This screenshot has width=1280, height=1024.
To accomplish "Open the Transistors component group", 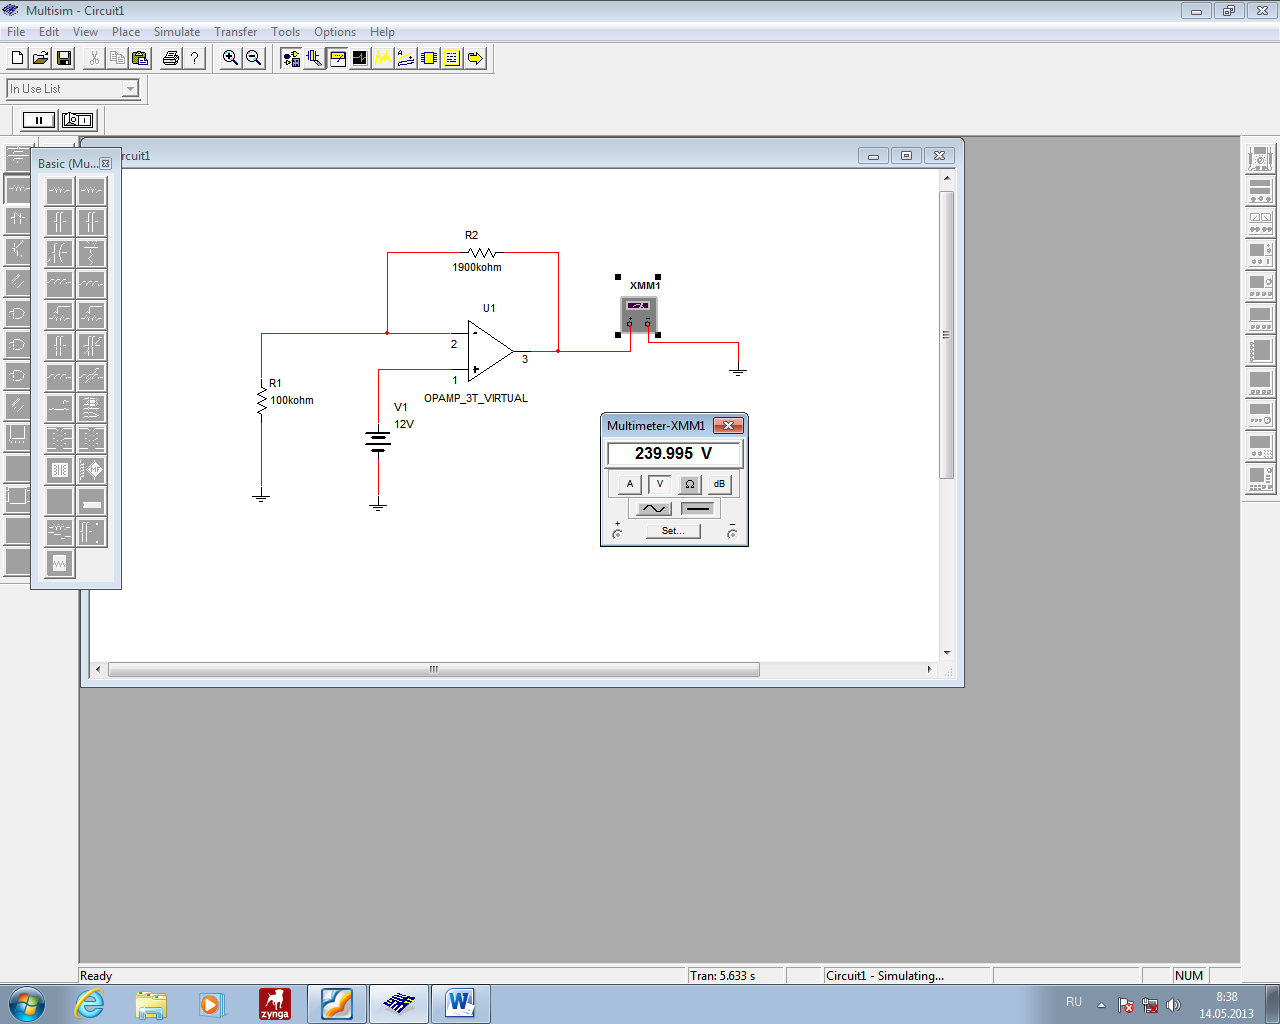I will [x=17, y=250].
